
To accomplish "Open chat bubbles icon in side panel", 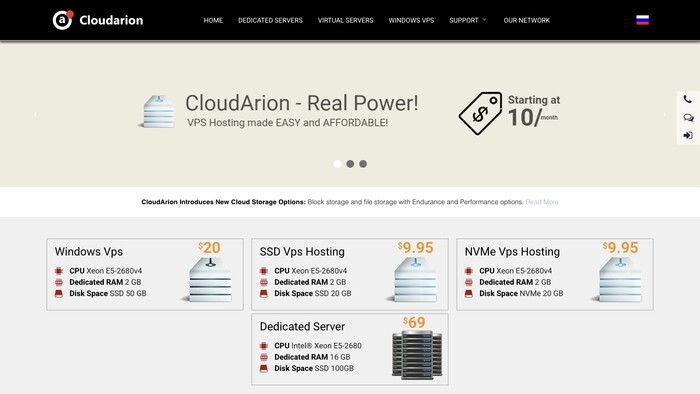I will click(x=688, y=118).
